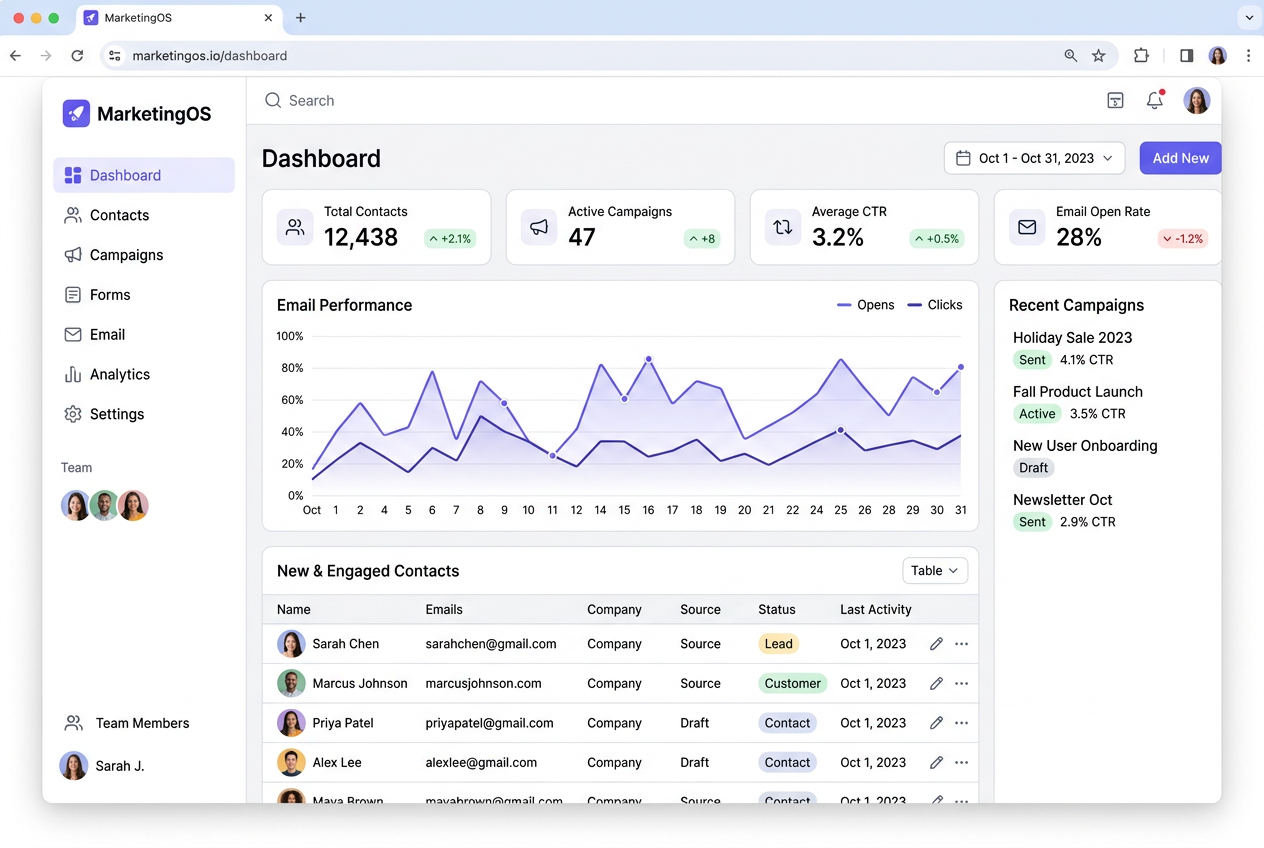Open Sarah J. account at sidebar bottom
Screen dimensions: 1264x848
tap(103, 766)
